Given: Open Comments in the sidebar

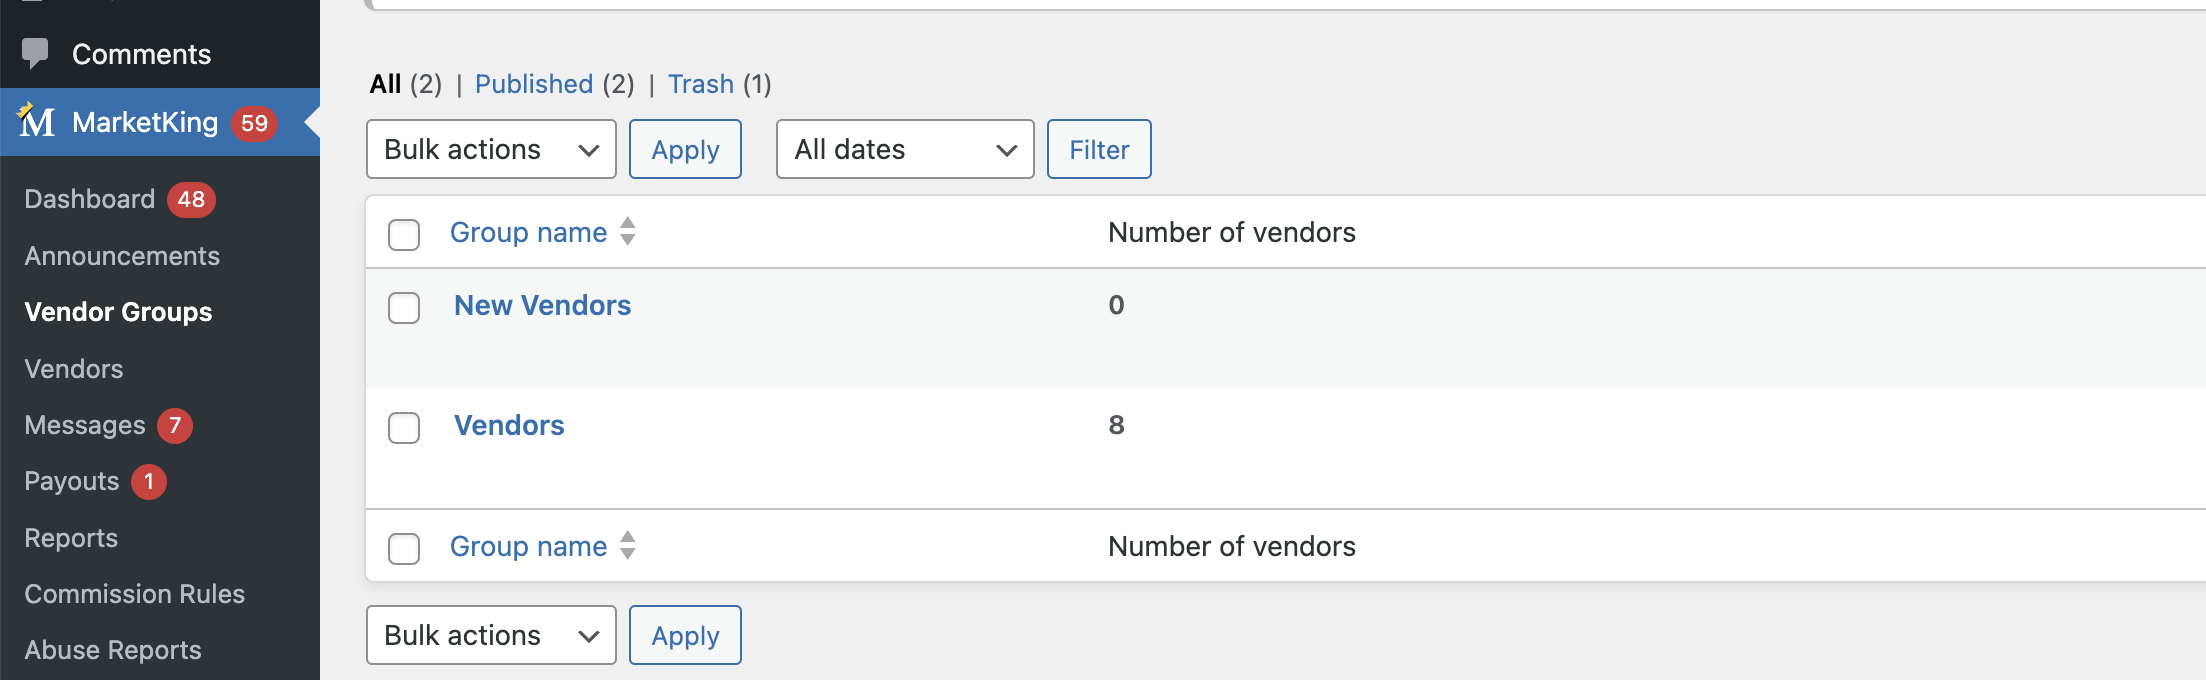Looking at the screenshot, I should 141,54.
